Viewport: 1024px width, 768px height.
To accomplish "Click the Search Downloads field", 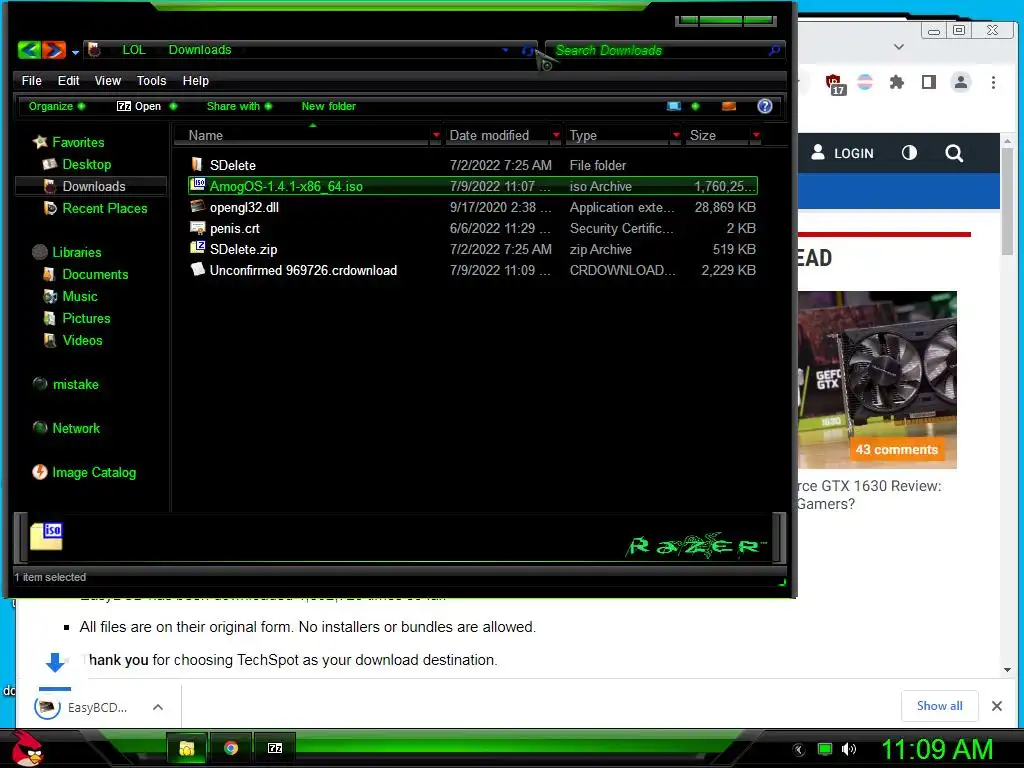I will click(656, 50).
